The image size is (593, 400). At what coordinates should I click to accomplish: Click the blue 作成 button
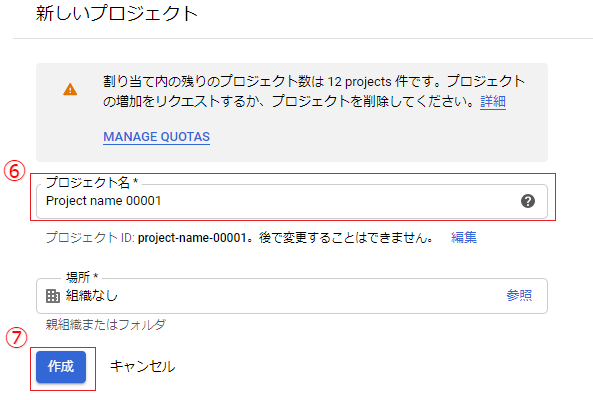coord(61,367)
